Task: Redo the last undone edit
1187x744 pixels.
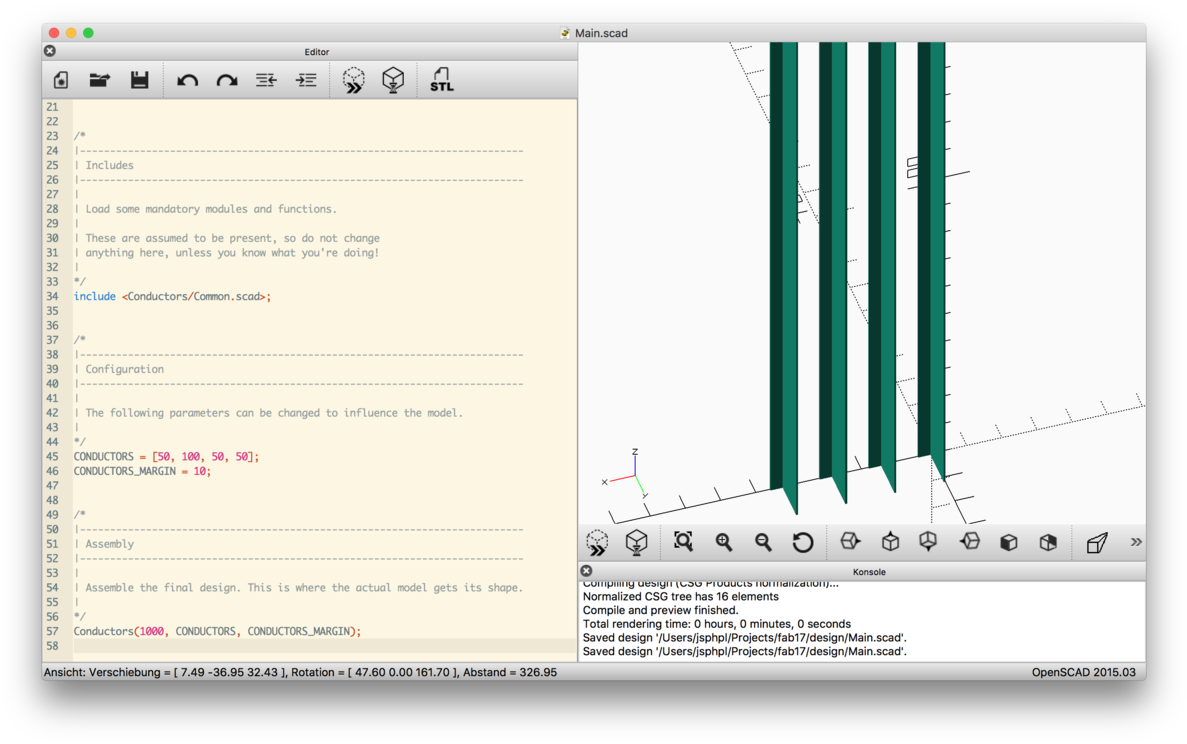Action: [227, 80]
